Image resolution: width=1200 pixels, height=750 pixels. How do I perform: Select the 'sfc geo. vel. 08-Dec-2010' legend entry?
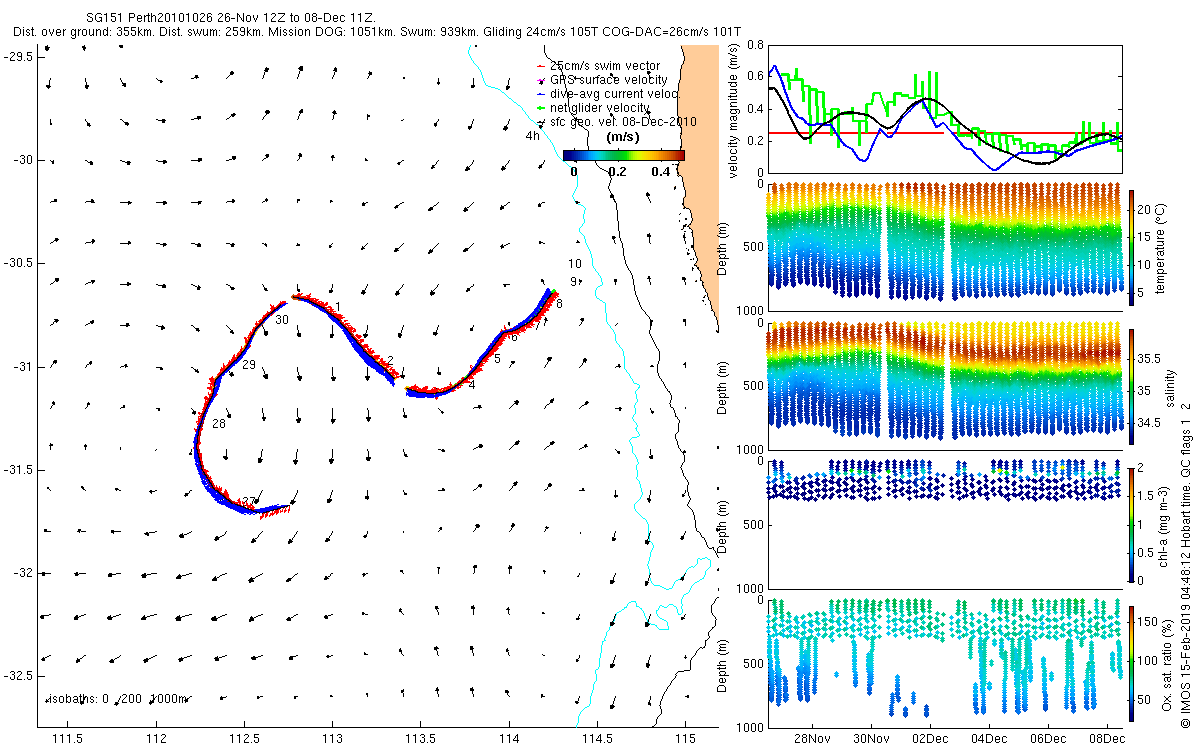point(617,122)
